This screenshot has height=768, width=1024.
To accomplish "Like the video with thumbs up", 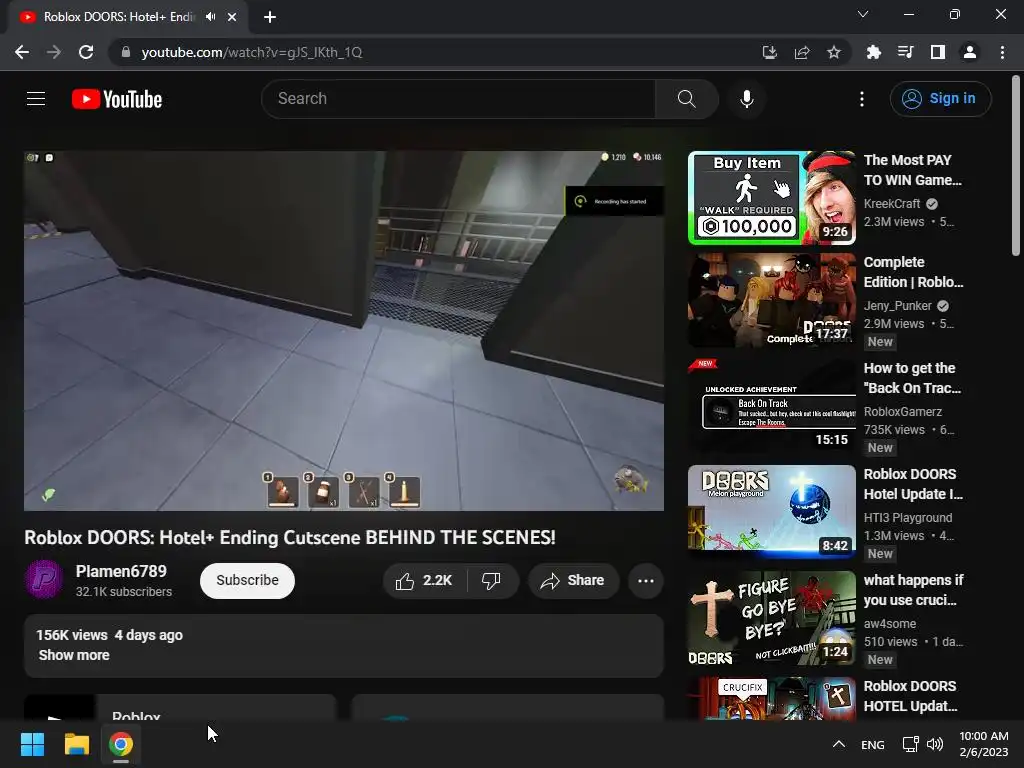I will [424, 581].
